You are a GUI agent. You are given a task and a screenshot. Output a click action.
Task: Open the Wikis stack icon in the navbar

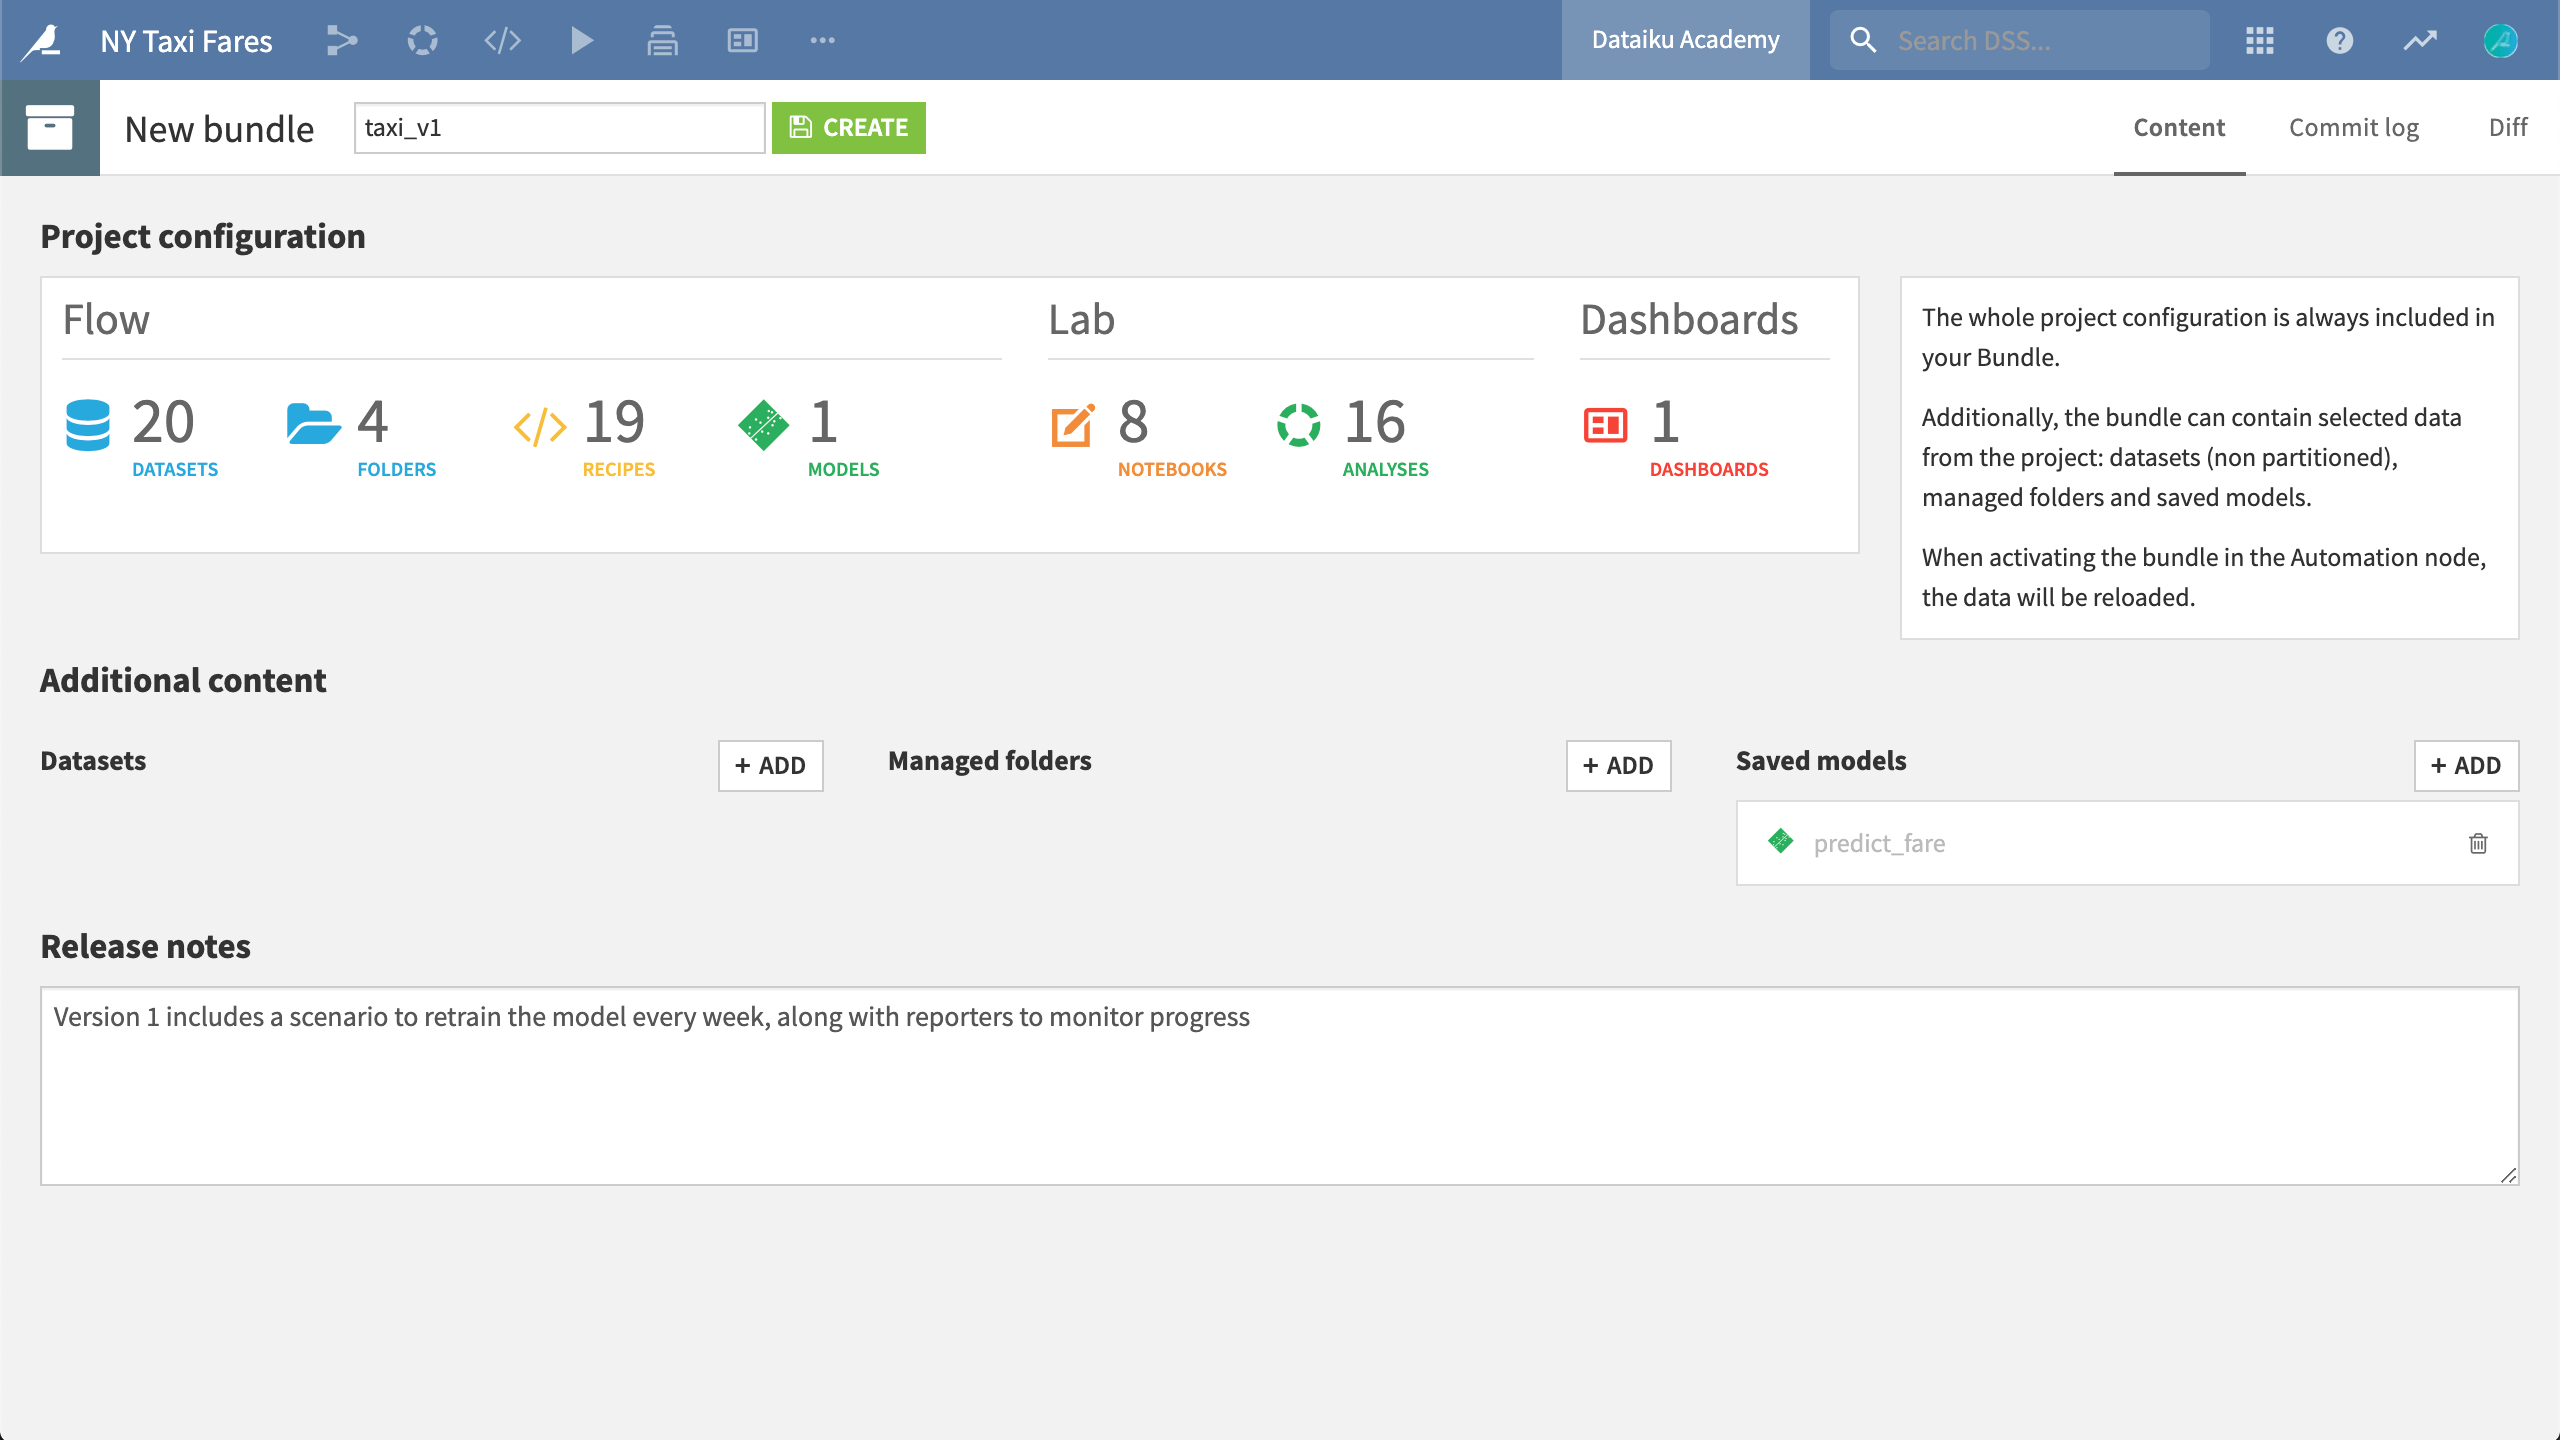662,41
